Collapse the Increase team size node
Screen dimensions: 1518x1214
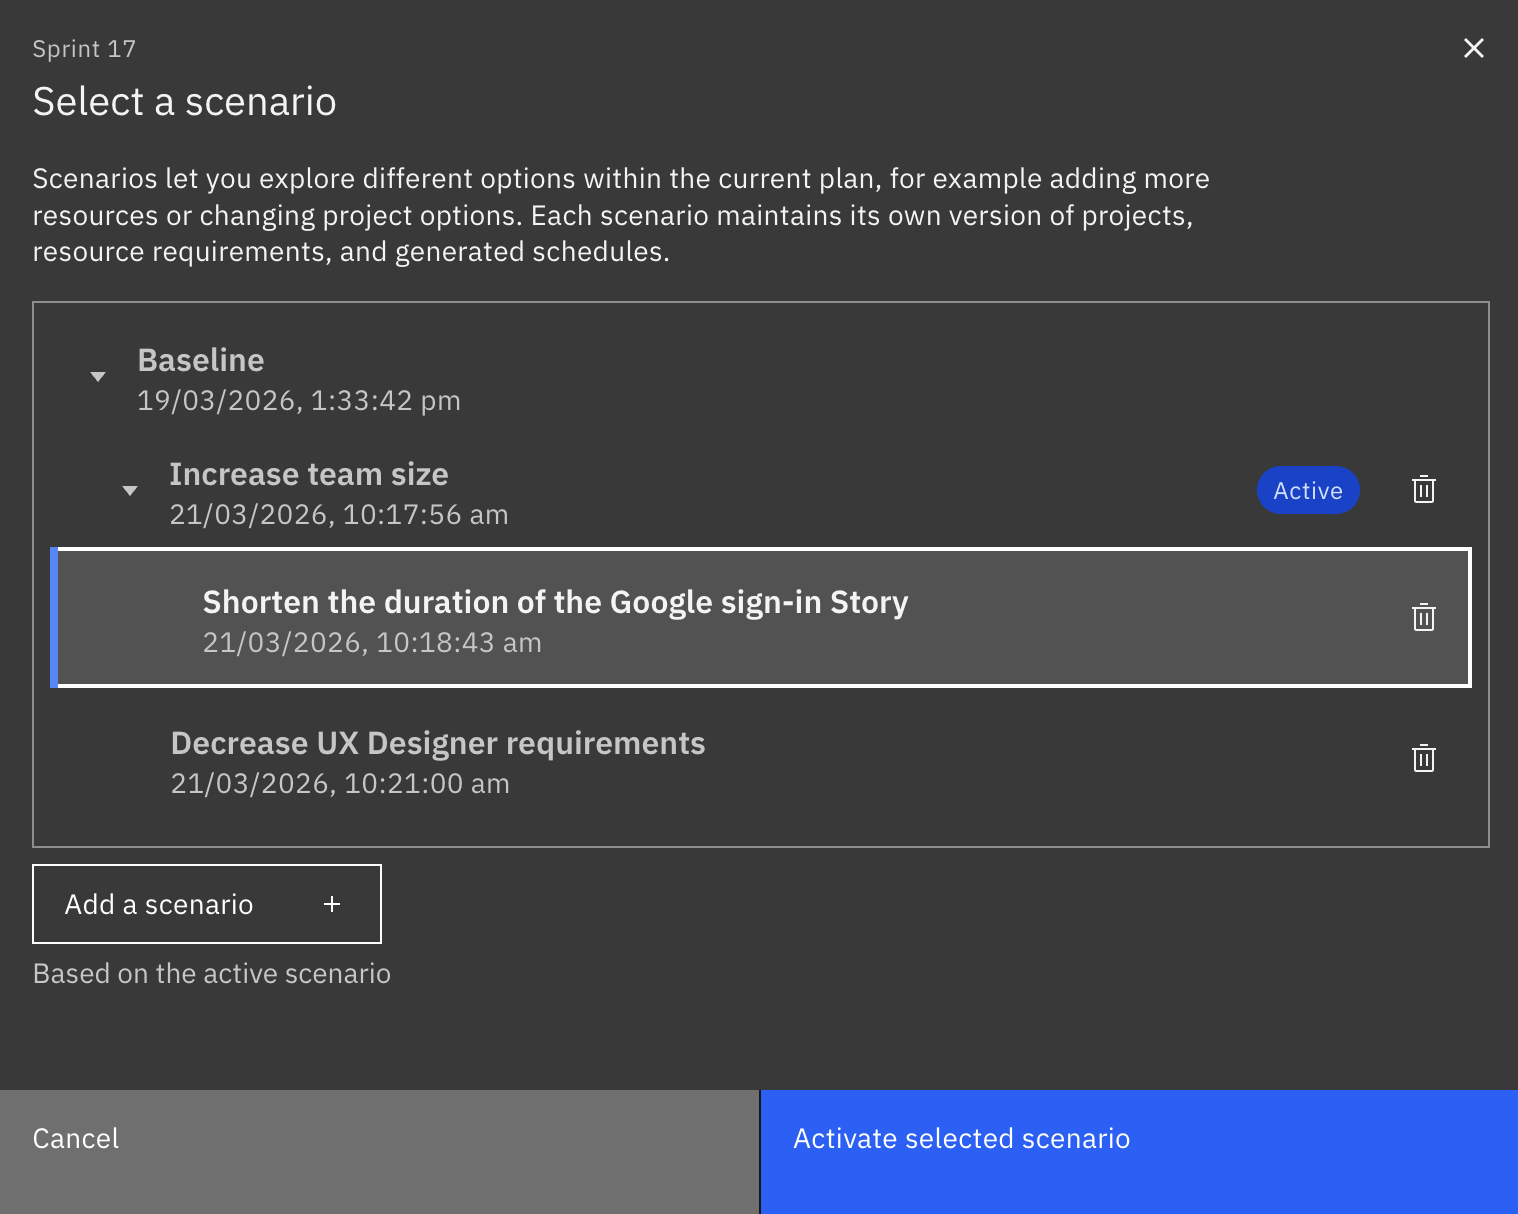click(130, 491)
